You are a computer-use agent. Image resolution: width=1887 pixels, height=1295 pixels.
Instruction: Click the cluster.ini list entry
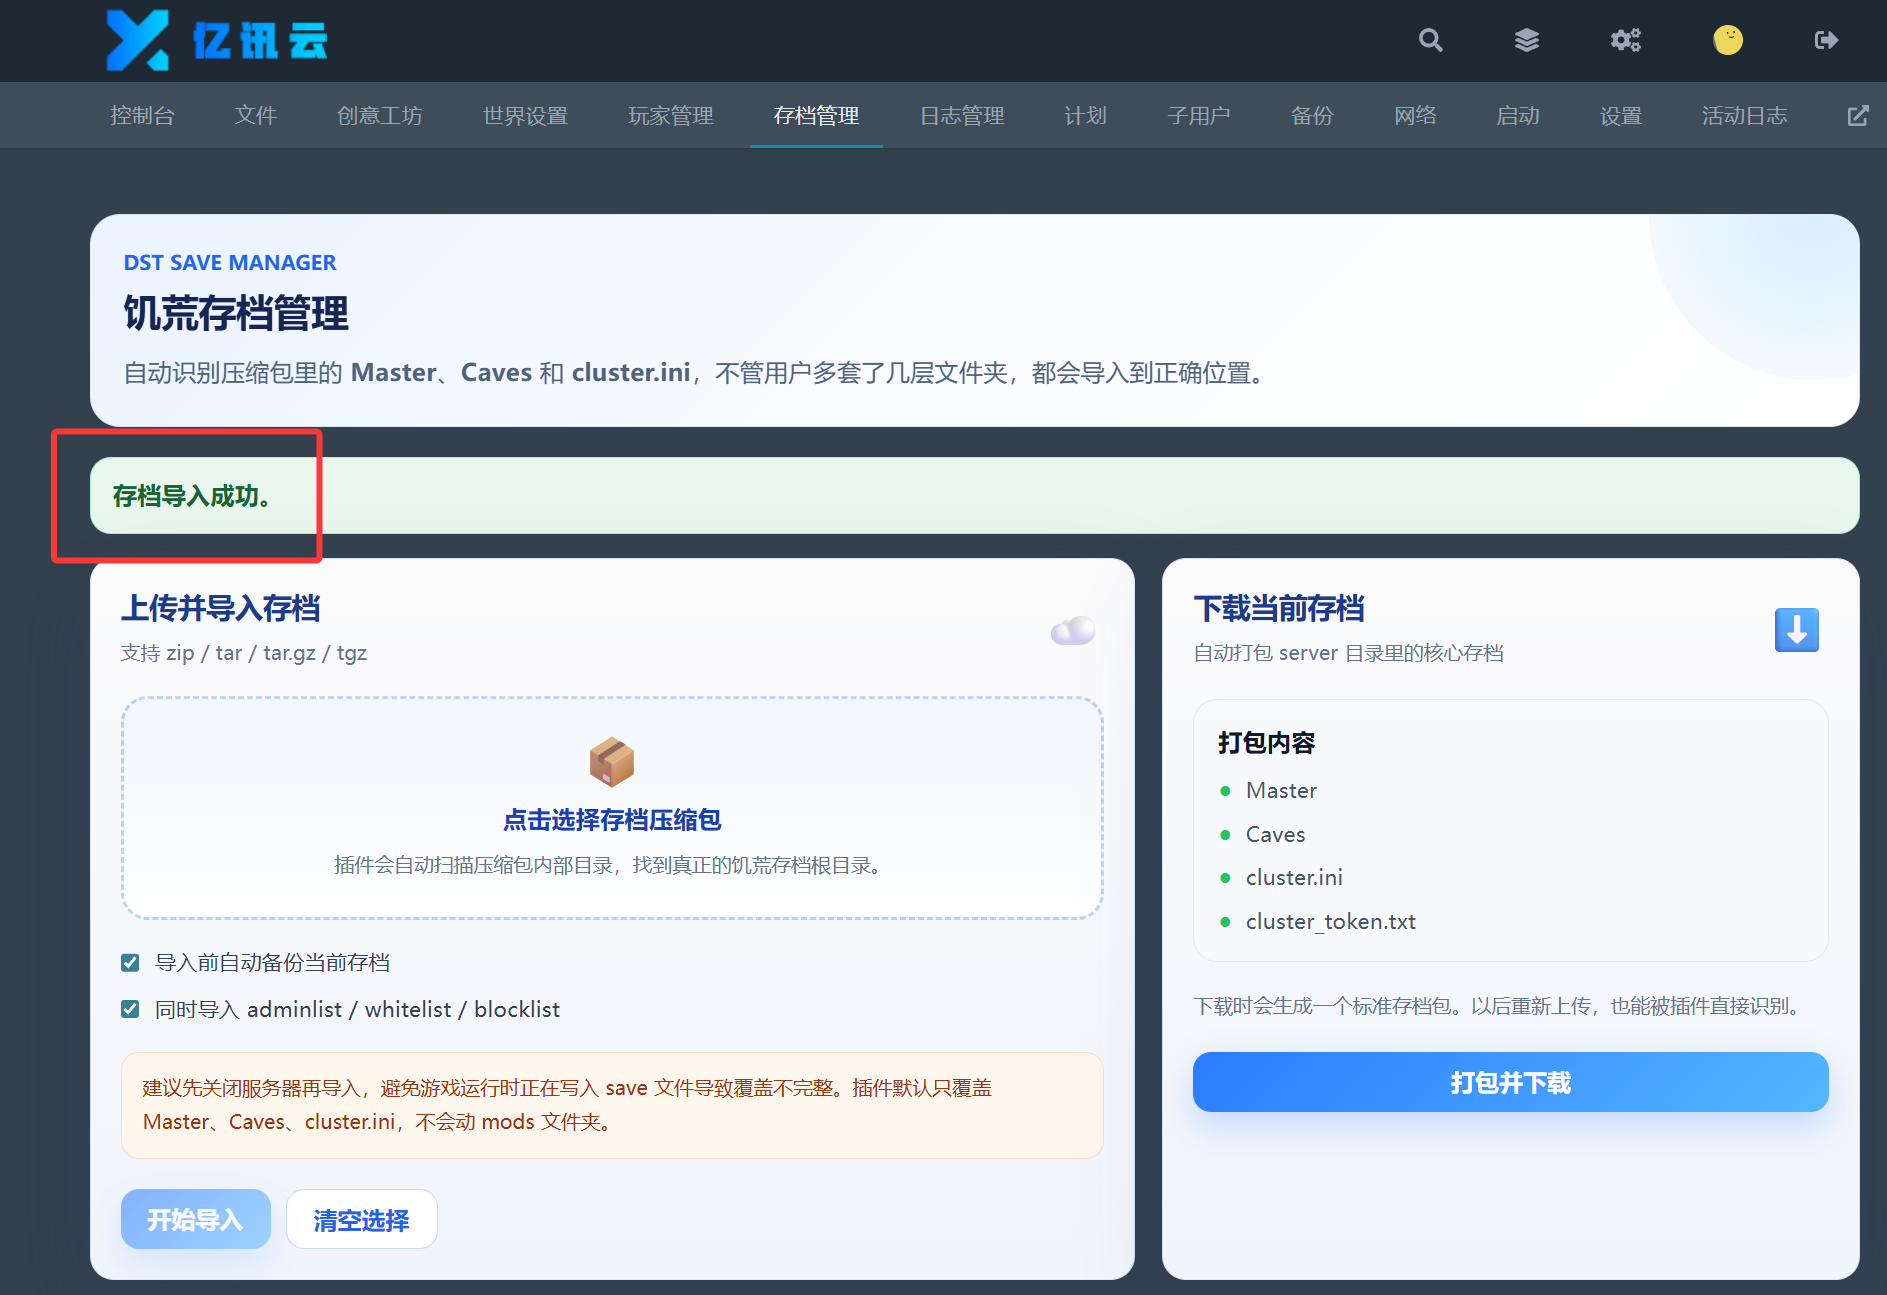[x=1294, y=877]
